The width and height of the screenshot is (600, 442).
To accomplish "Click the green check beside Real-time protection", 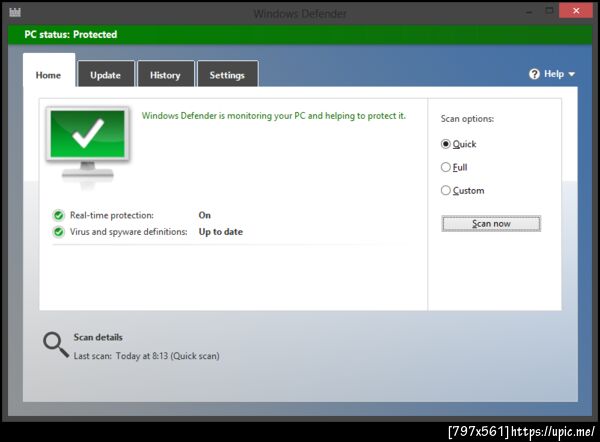I will coord(59,215).
